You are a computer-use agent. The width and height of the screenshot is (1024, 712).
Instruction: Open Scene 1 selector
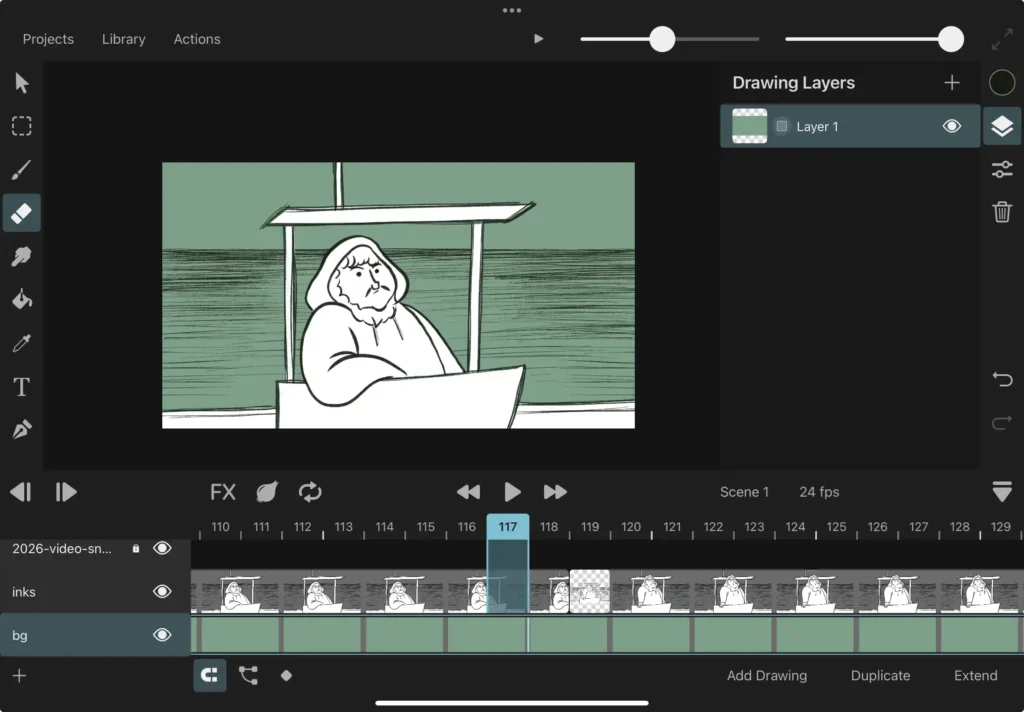click(744, 492)
